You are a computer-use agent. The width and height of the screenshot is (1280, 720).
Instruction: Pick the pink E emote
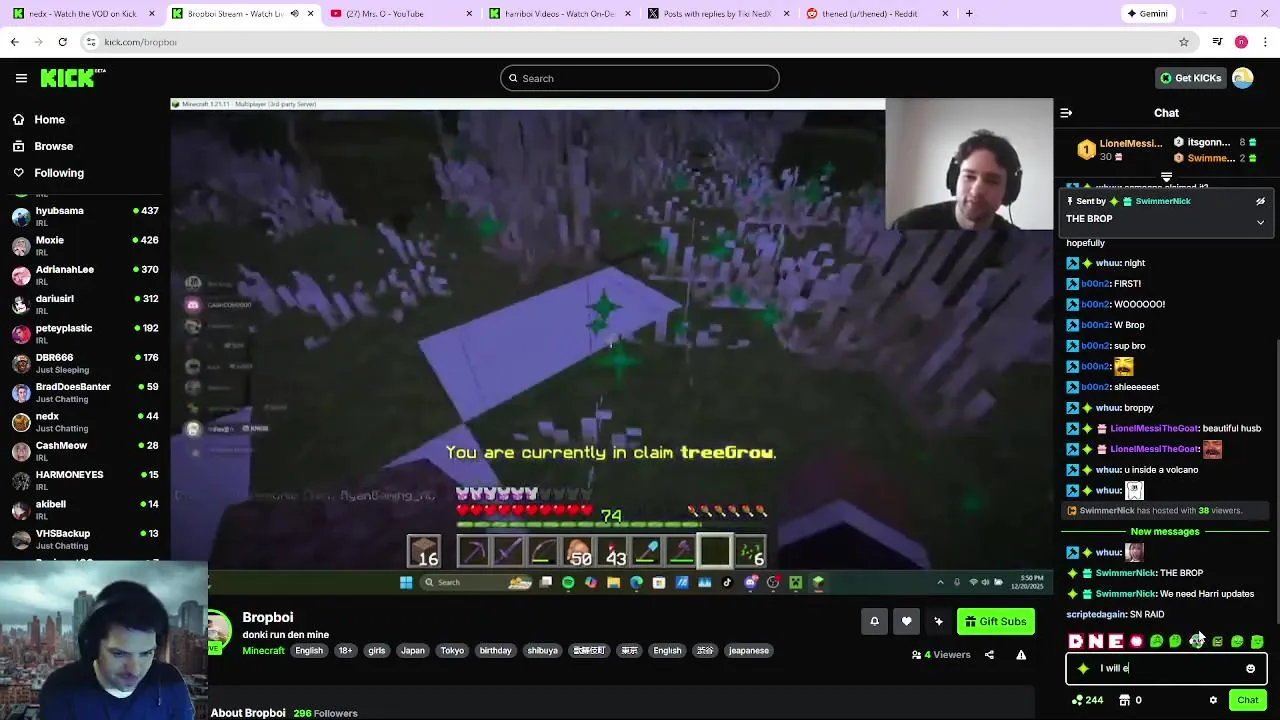tap(1116, 642)
